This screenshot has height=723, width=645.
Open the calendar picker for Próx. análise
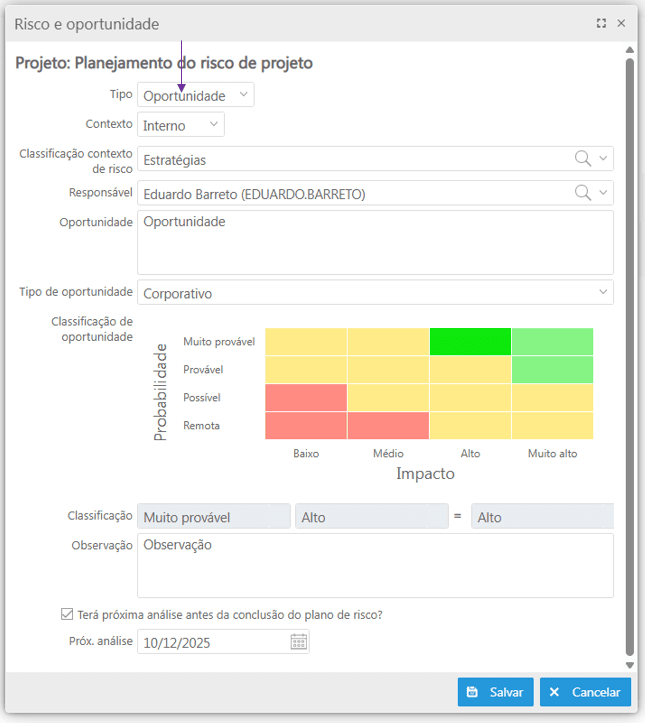pyautogui.click(x=298, y=642)
